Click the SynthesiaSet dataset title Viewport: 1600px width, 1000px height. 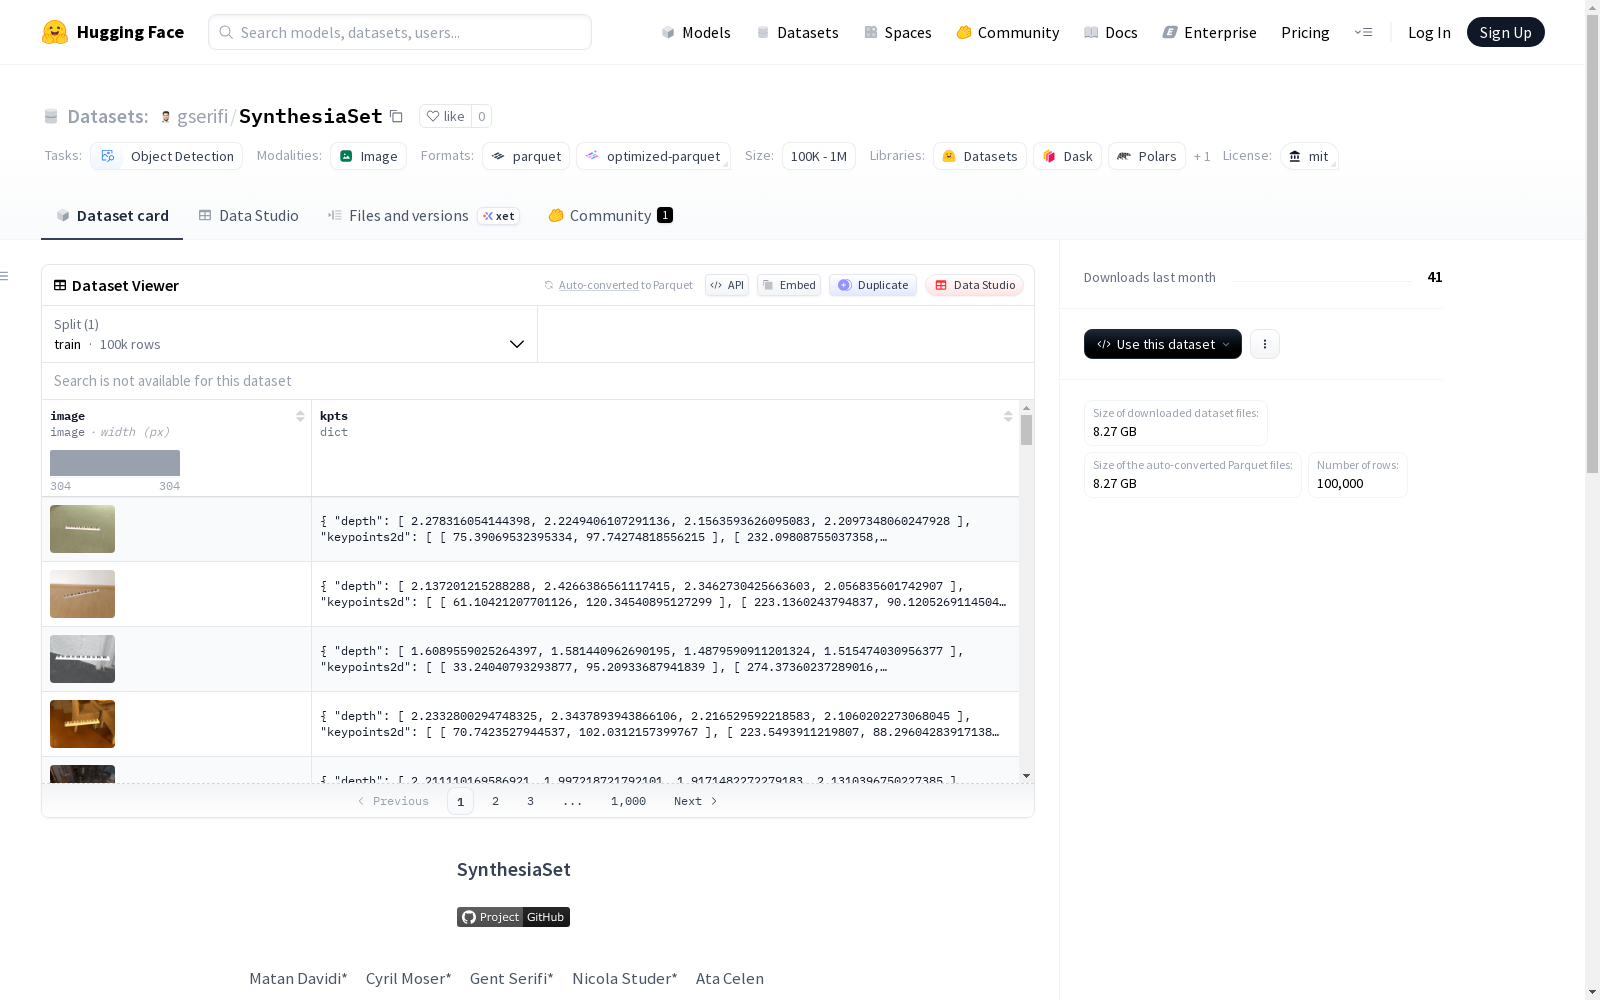click(x=311, y=116)
